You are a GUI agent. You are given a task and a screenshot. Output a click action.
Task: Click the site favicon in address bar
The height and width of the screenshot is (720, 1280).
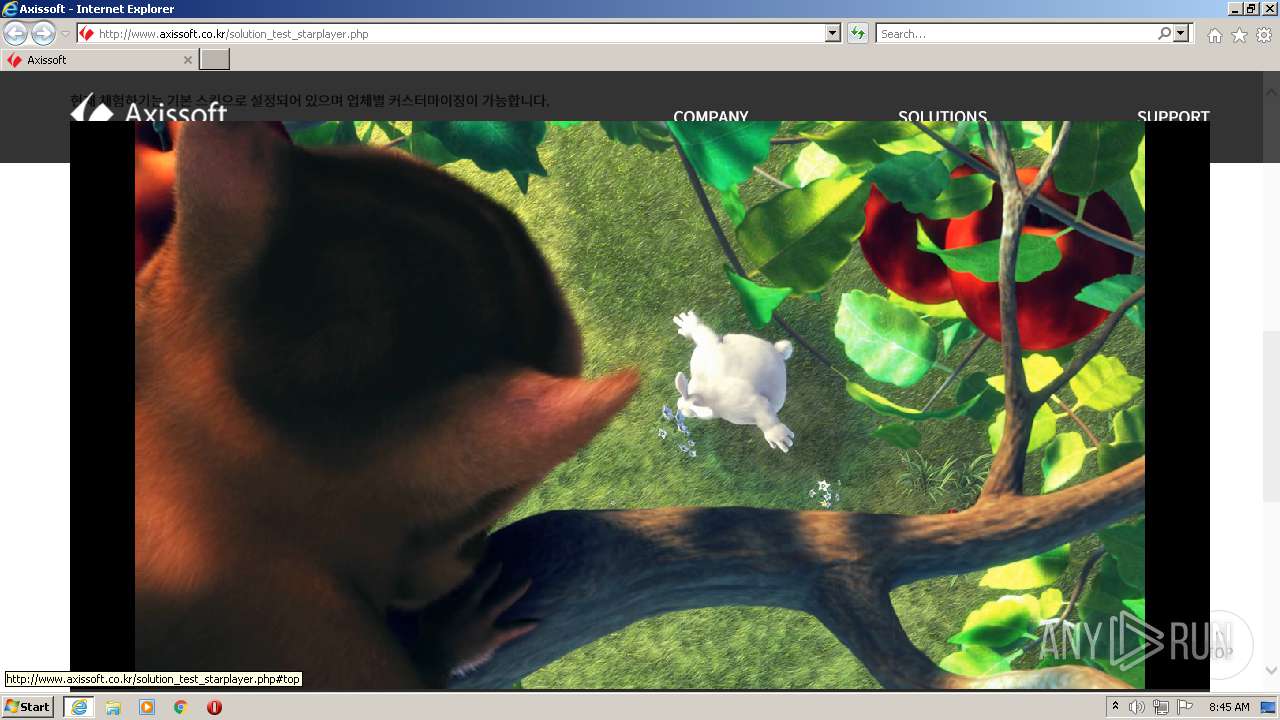click(x=88, y=34)
